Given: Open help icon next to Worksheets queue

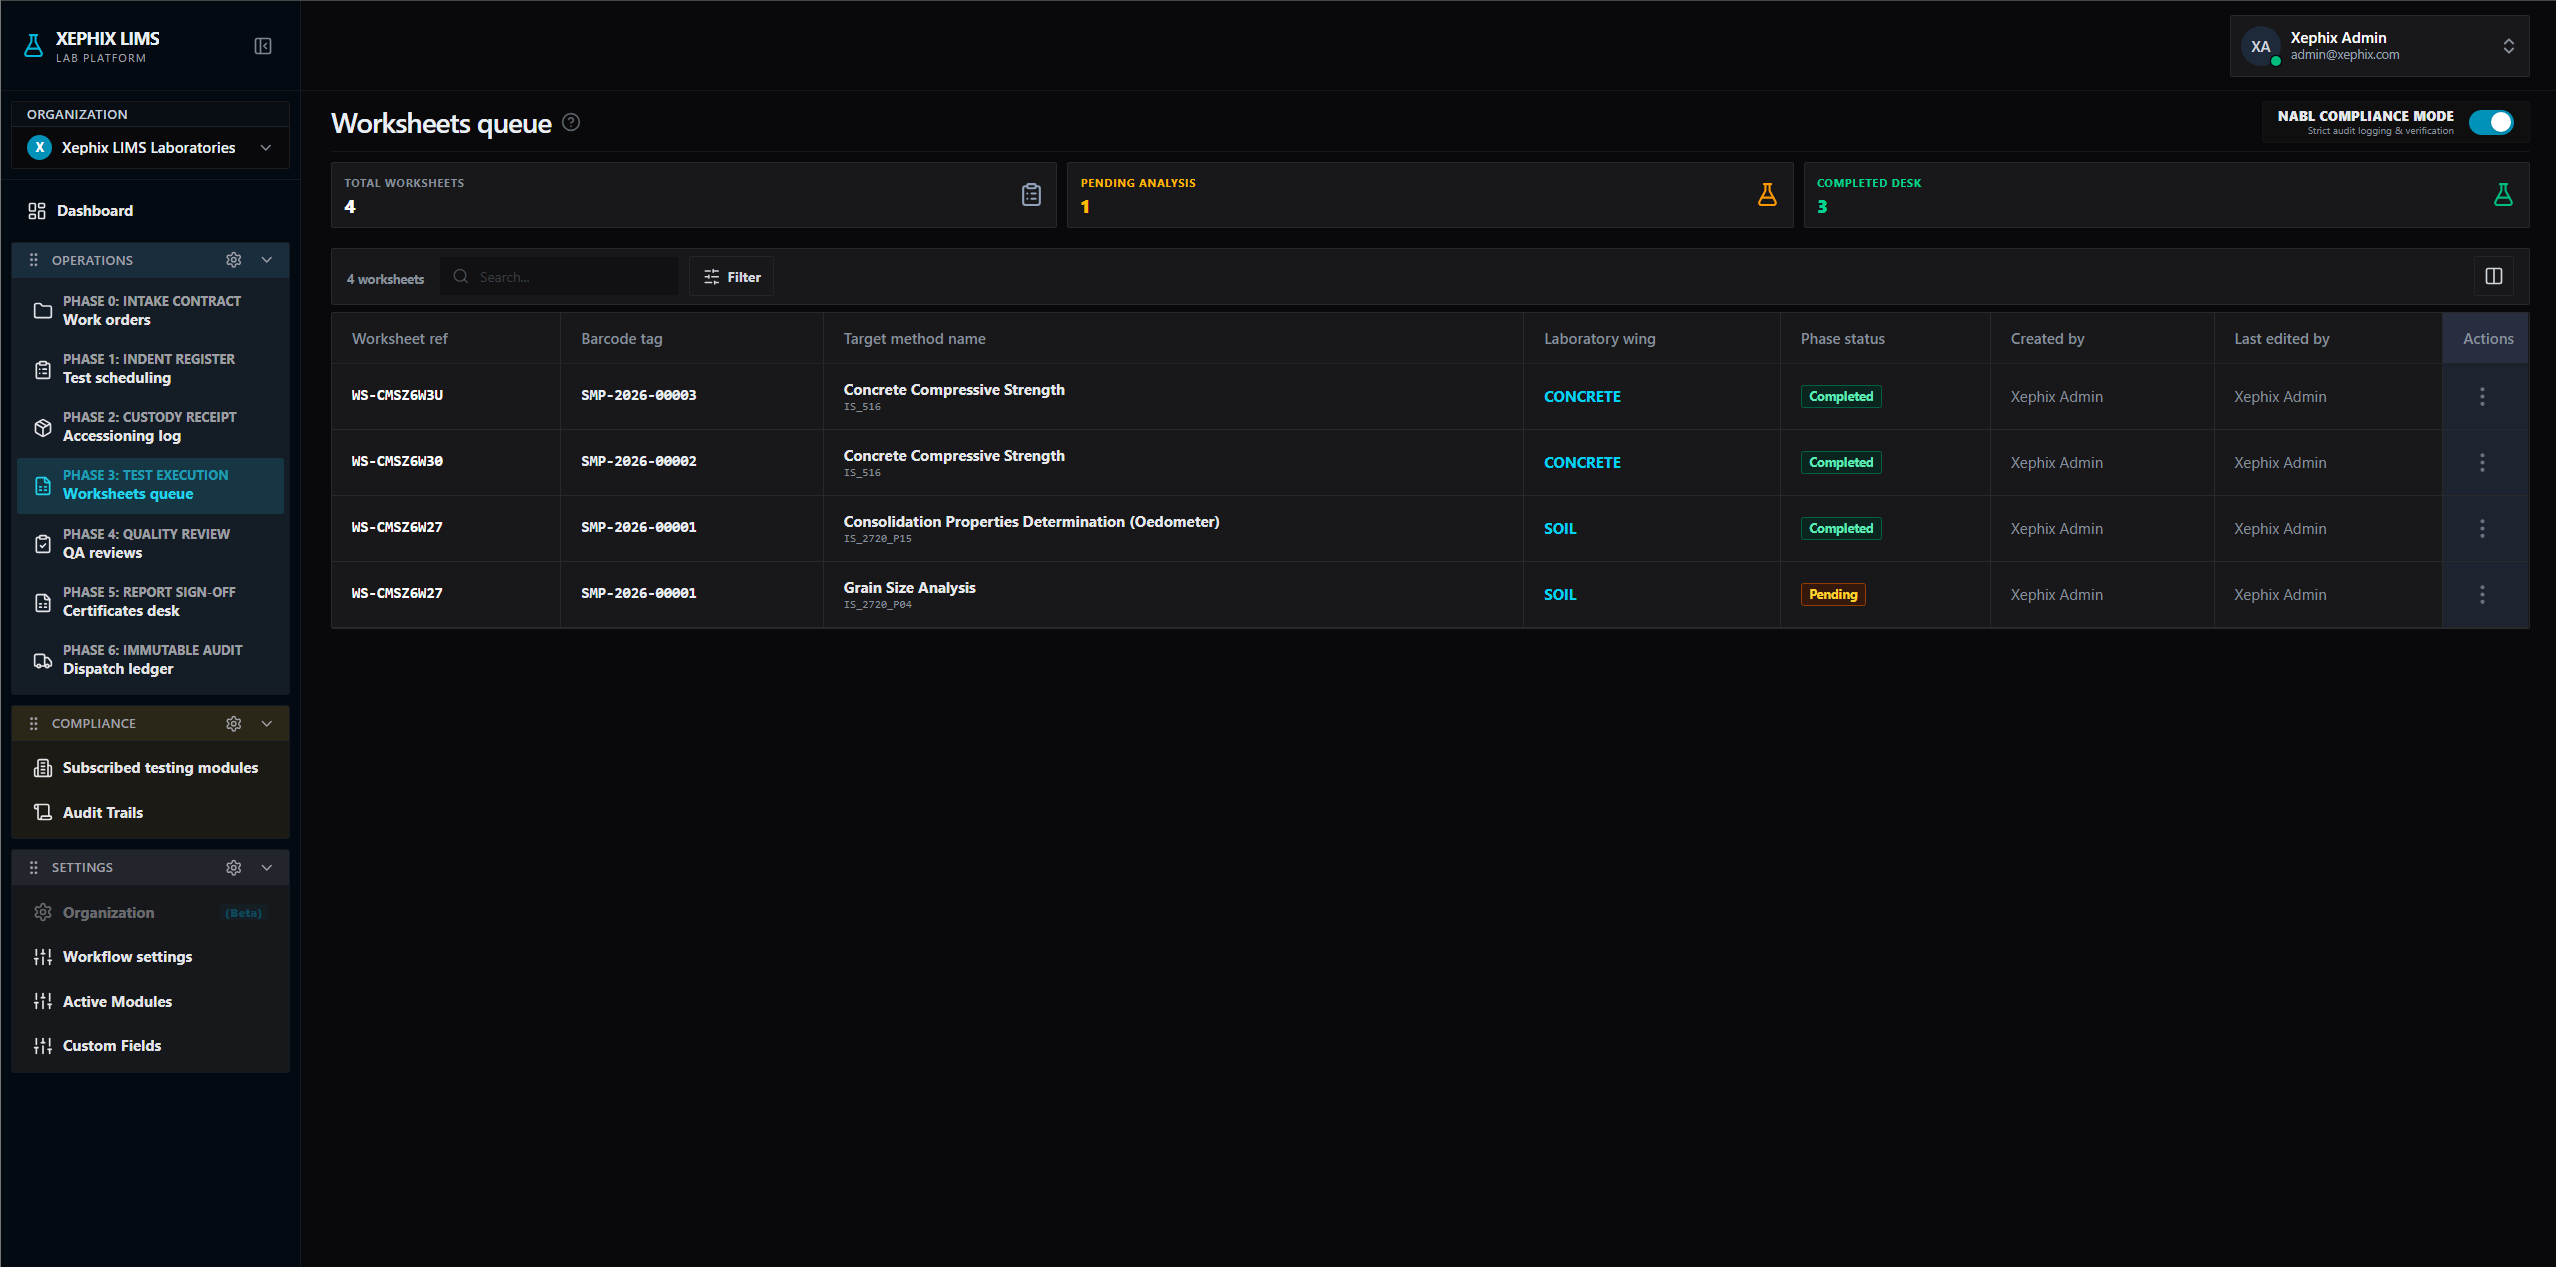Looking at the screenshot, I should (571, 122).
